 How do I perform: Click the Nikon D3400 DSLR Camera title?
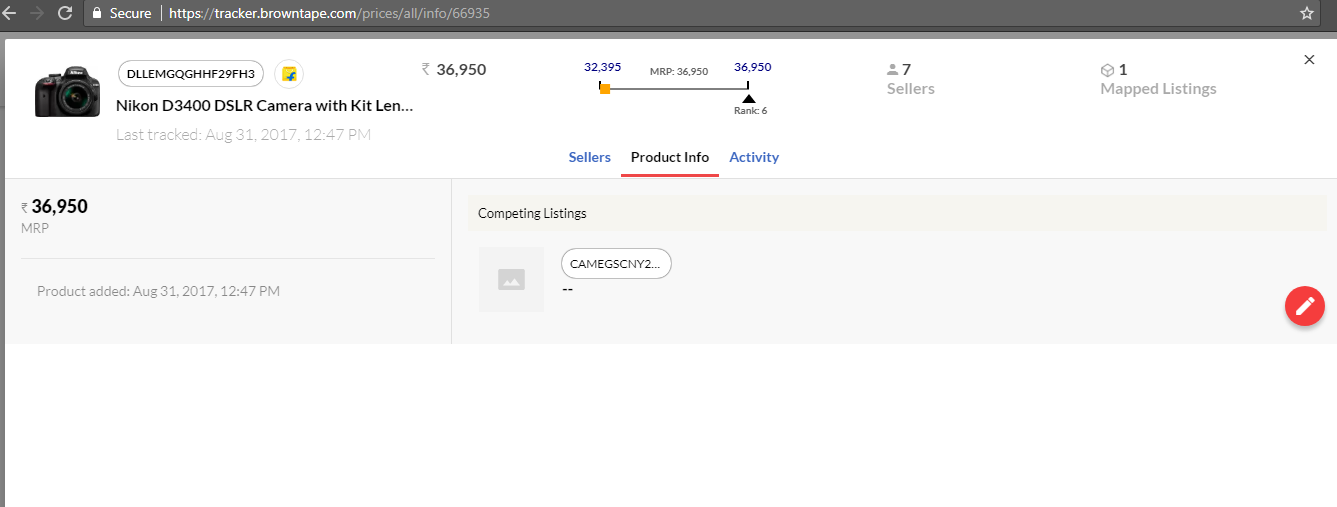[x=265, y=105]
